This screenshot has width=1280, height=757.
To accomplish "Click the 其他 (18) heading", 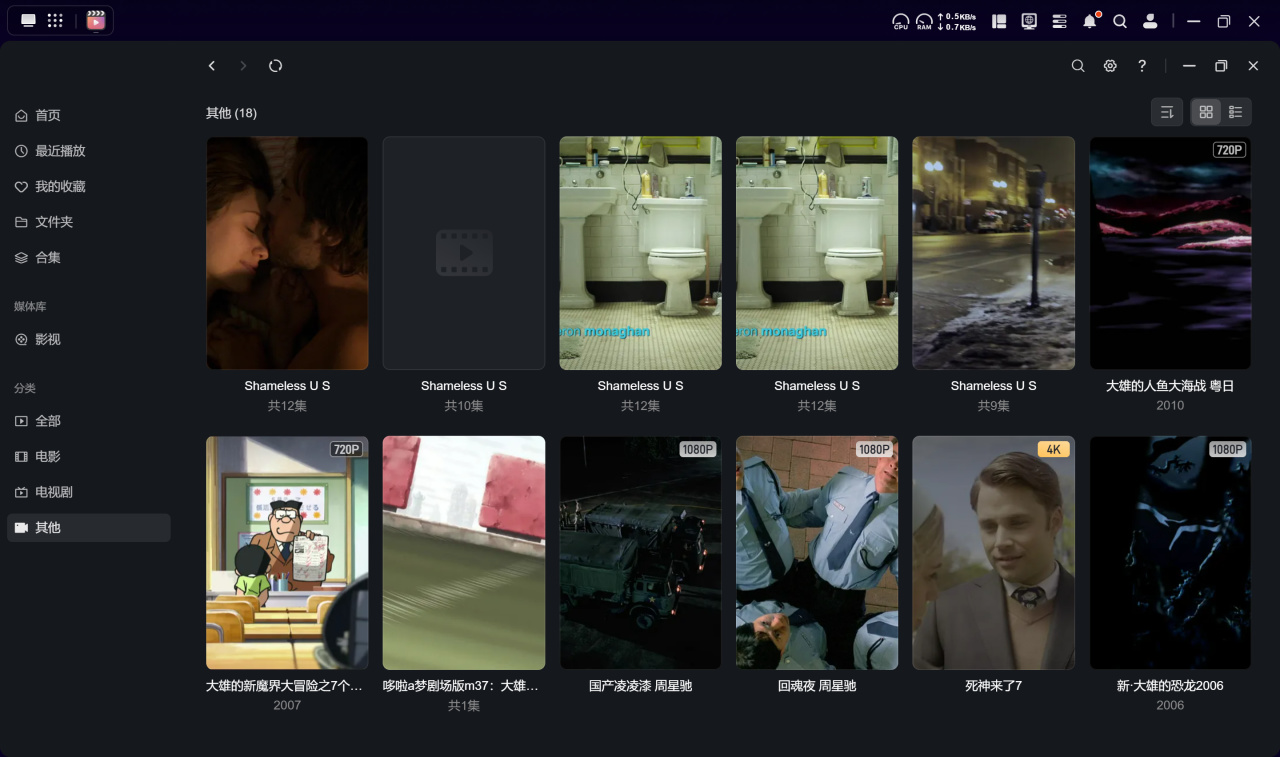I will tap(231, 113).
